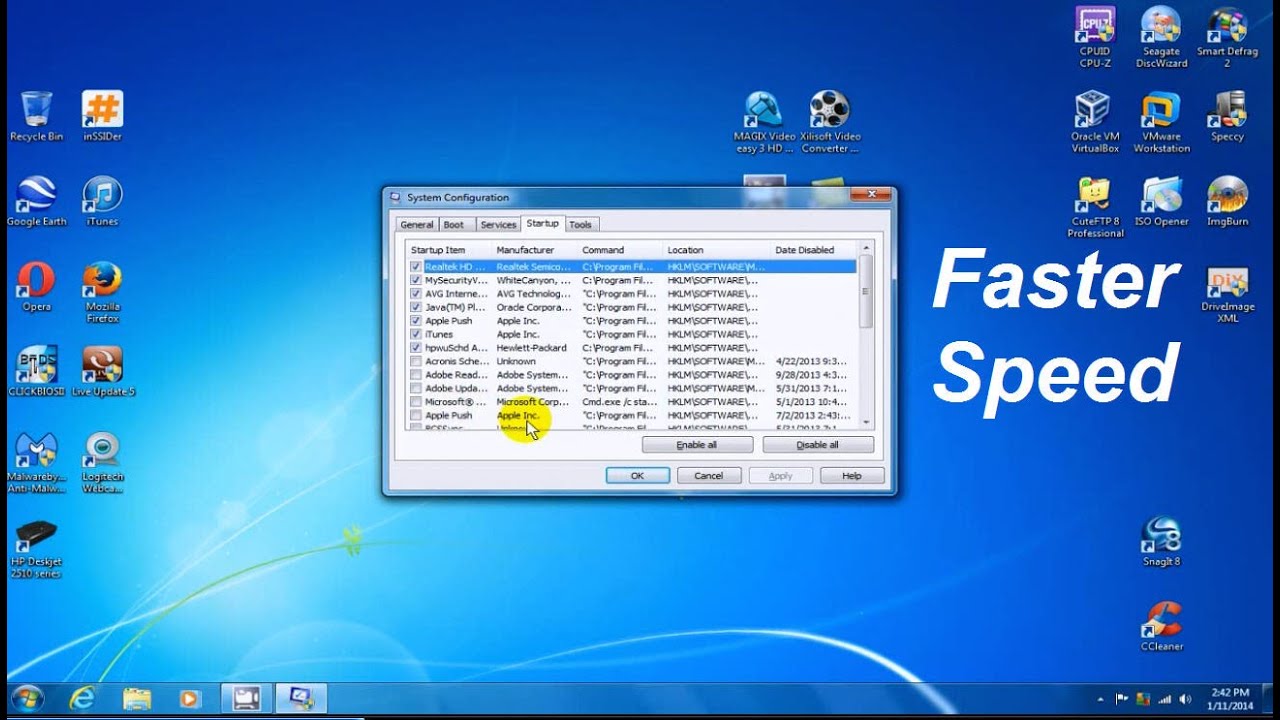Enable the Acronis Sche... startup checkbox

tap(416, 361)
